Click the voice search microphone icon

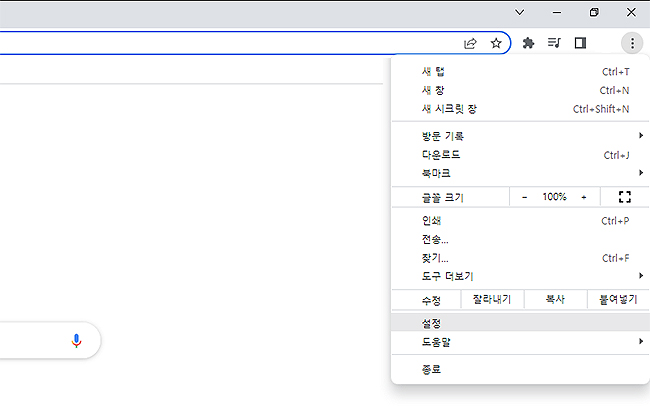coord(76,340)
